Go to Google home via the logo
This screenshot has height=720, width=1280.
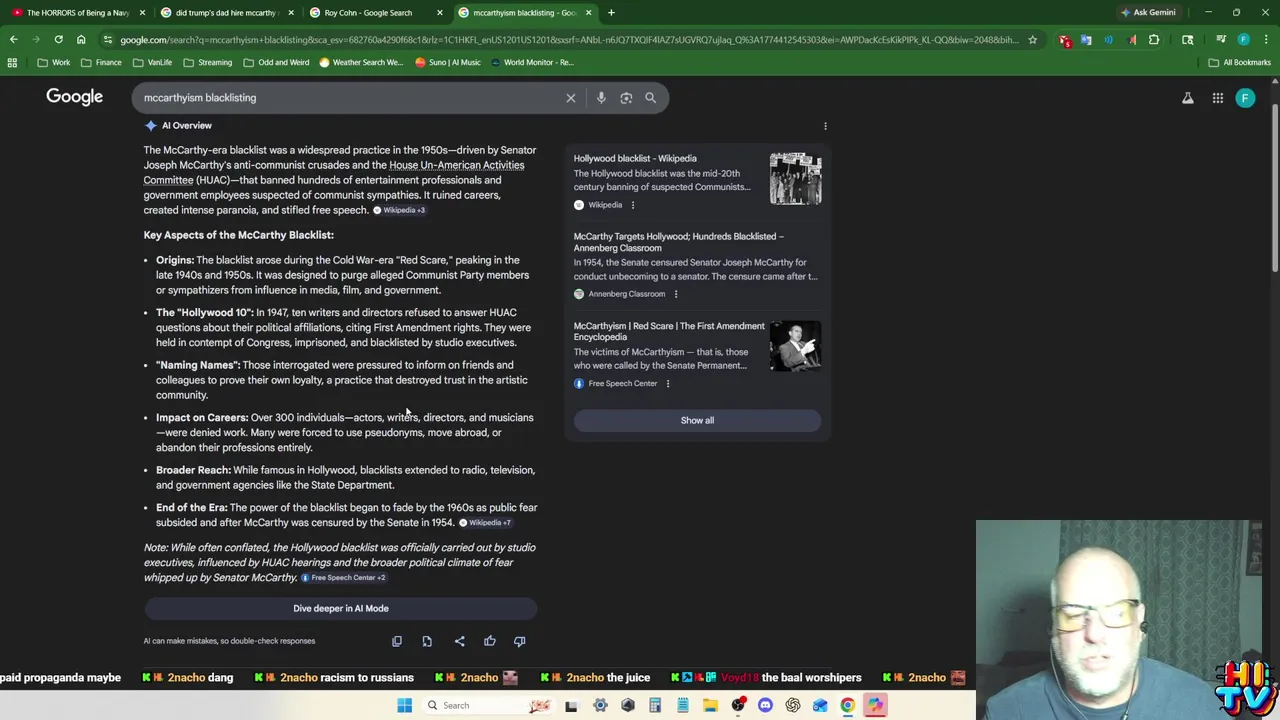[x=74, y=97]
